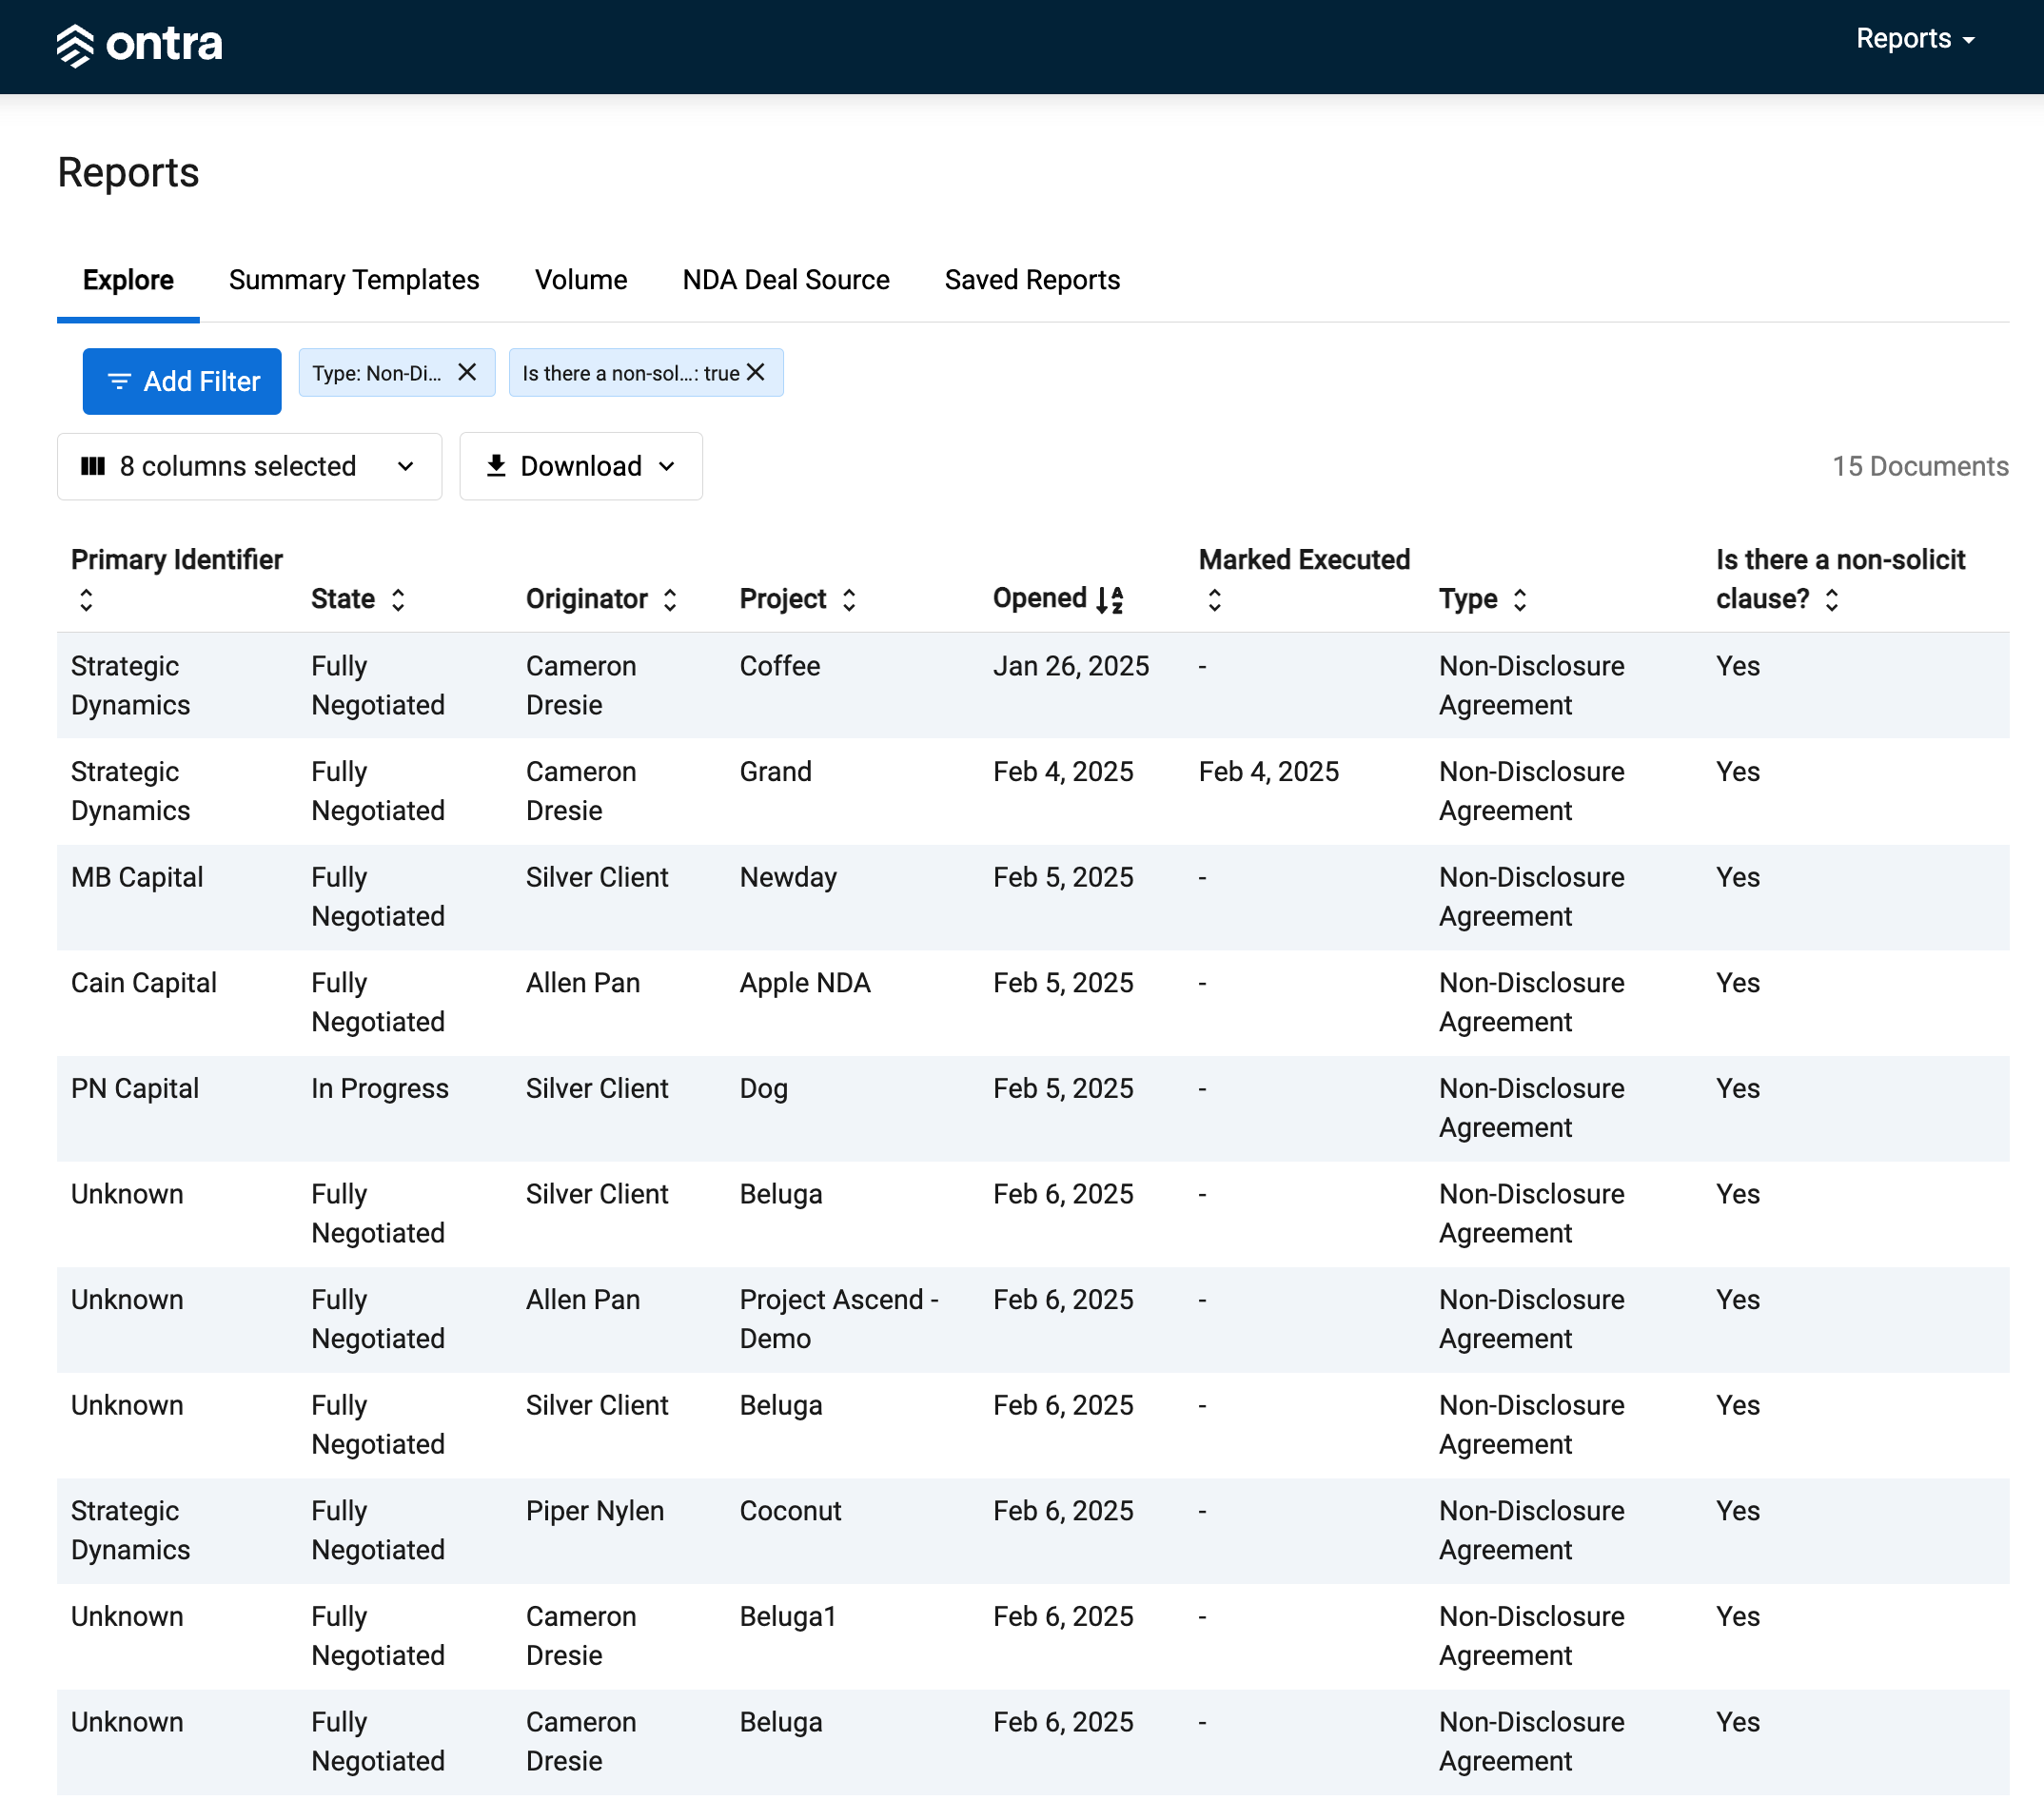
Task: Click the Ontra logo
Action: [x=139, y=44]
